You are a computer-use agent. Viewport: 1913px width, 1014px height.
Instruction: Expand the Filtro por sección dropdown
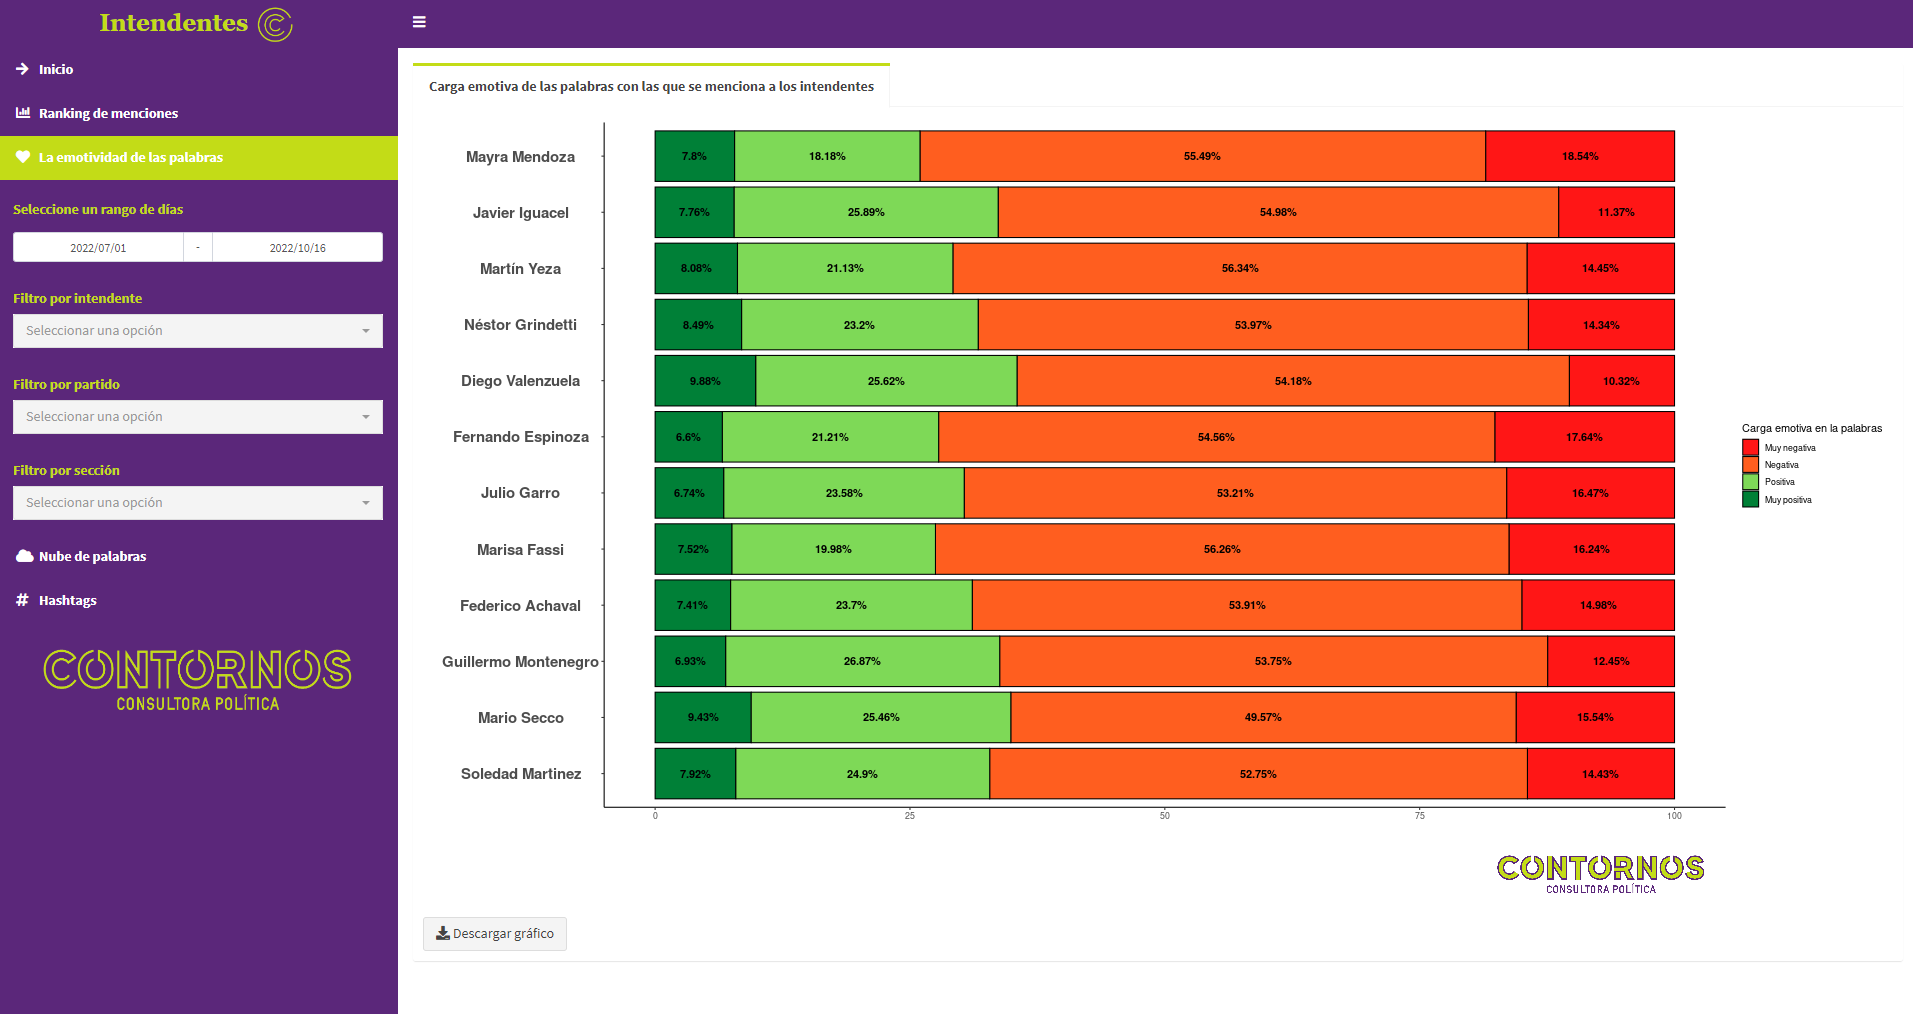pyautogui.click(x=198, y=503)
